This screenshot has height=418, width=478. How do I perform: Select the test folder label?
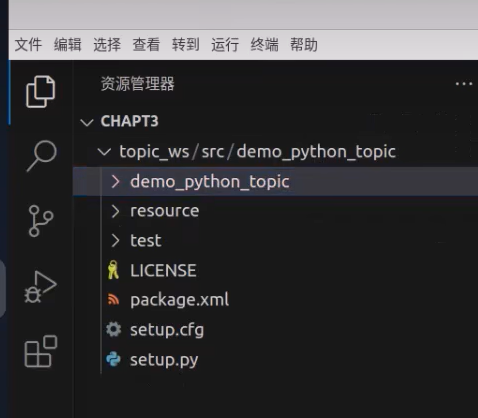tap(146, 240)
